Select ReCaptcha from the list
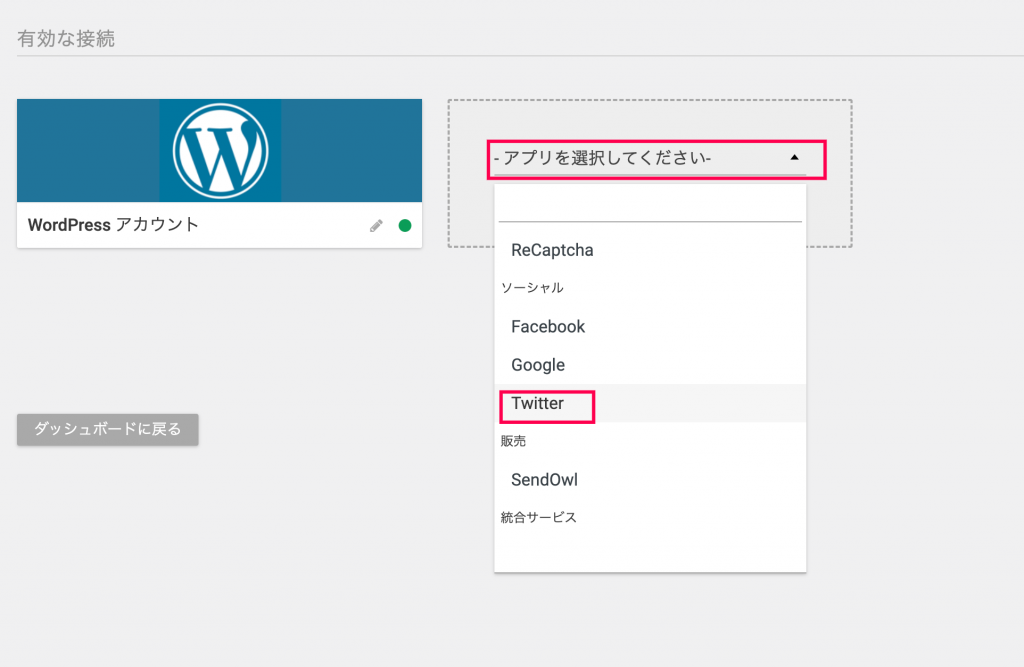This screenshot has width=1024, height=667. click(650, 250)
